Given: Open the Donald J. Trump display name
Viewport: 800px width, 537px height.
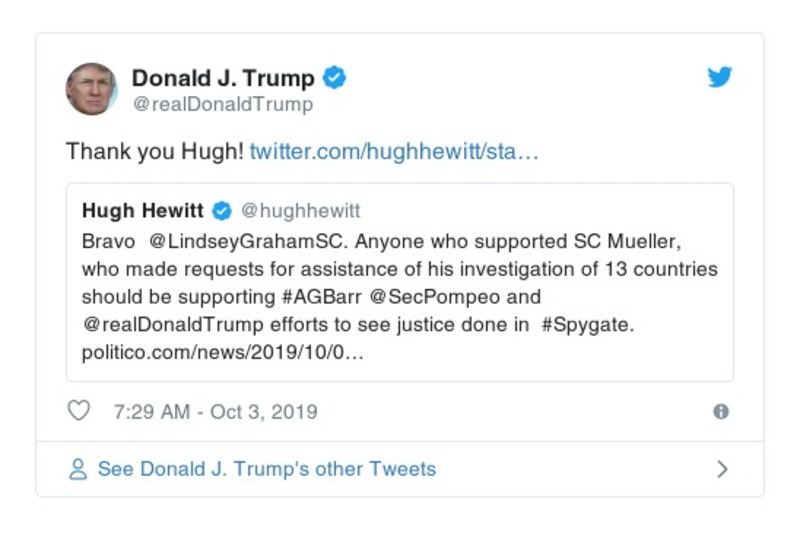Looking at the screenshot, I should pos(223,78).
